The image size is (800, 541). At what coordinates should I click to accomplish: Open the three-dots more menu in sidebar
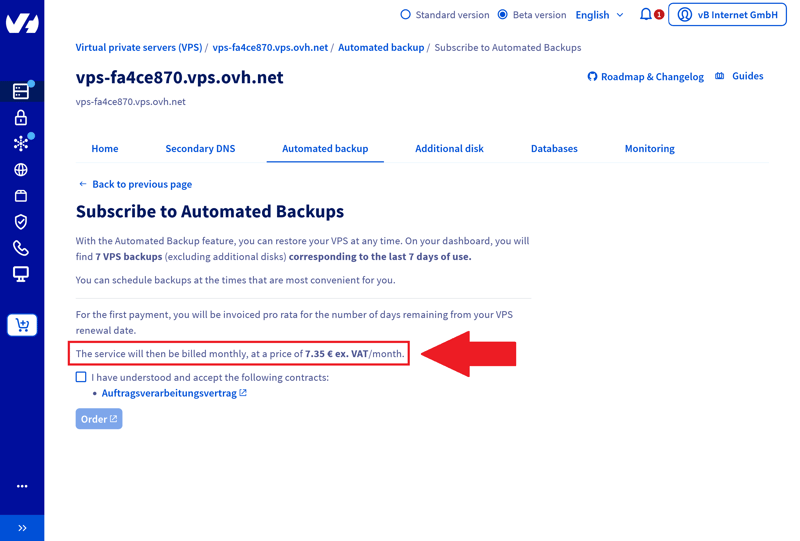click(22, 486)
